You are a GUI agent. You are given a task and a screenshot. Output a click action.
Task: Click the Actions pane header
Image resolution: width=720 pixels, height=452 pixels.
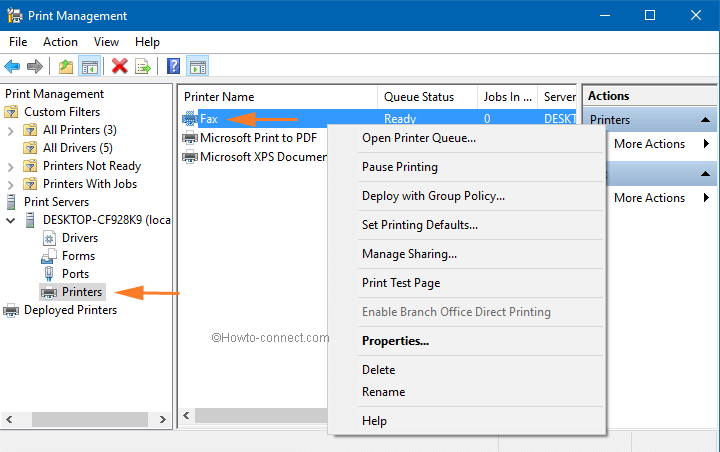[649, 96]
